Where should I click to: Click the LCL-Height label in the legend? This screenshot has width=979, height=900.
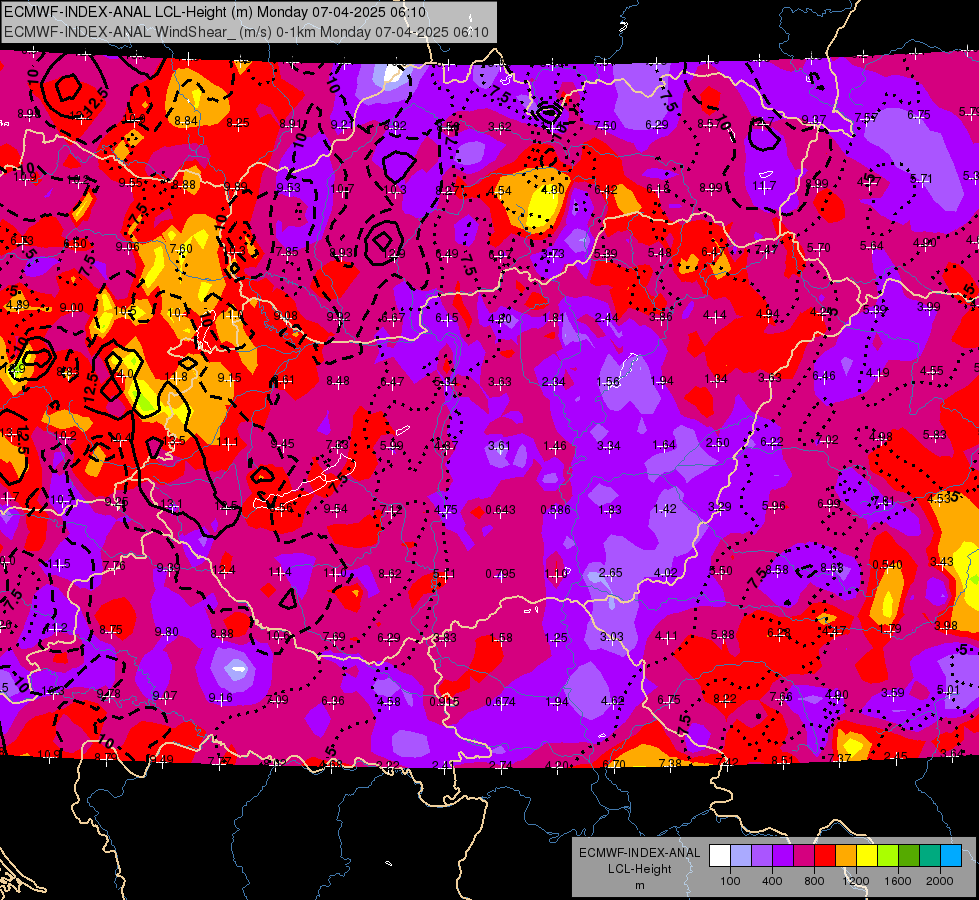(x=640, y=869)
